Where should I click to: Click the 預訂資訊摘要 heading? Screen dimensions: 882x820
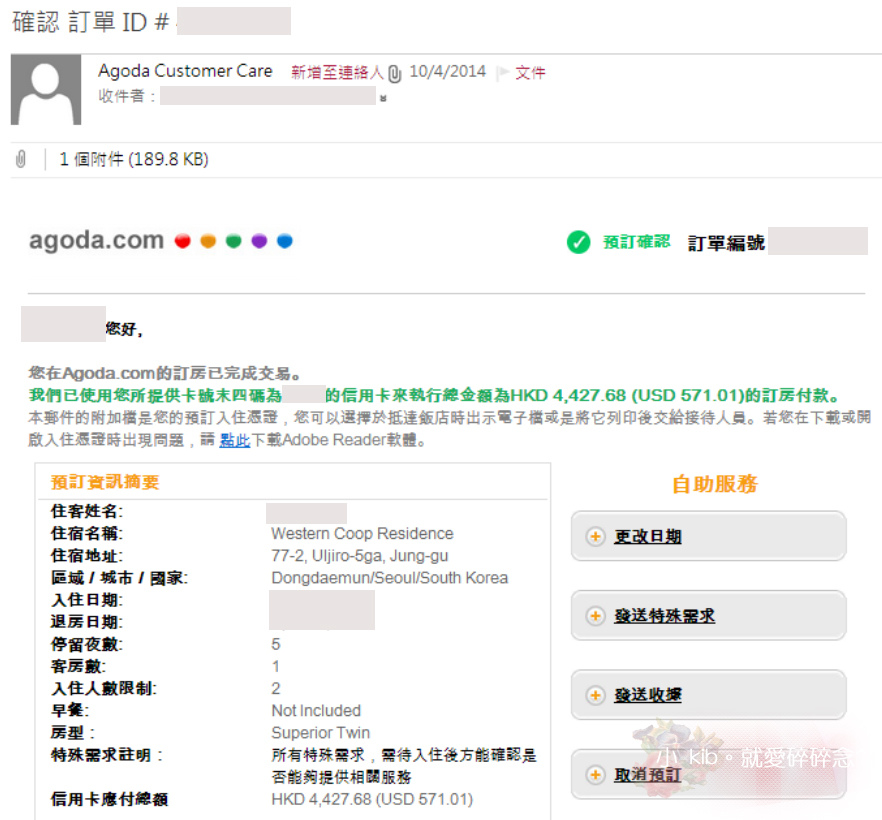coord(105,482)
